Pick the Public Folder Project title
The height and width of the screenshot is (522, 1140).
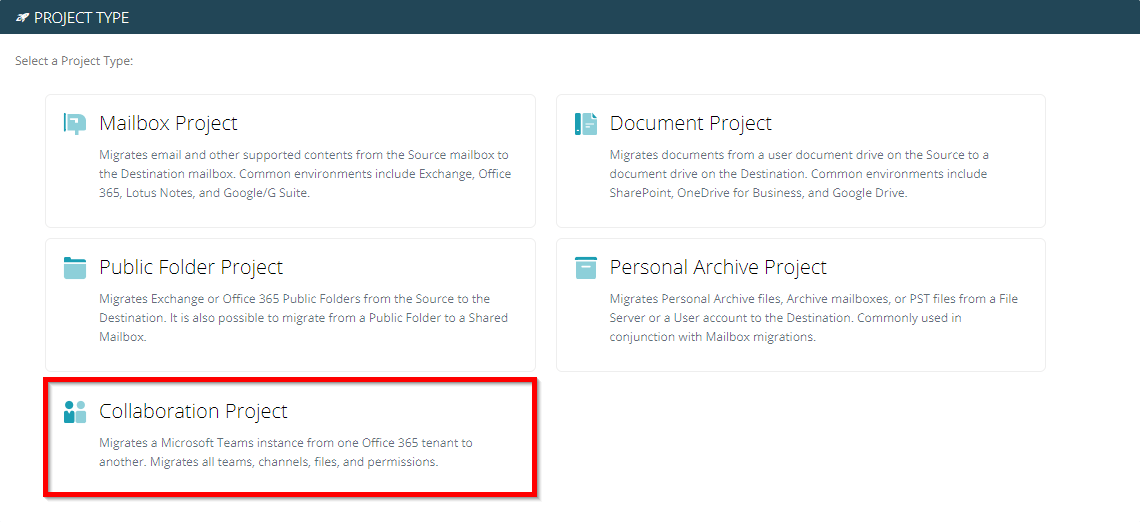pos(191,268)
